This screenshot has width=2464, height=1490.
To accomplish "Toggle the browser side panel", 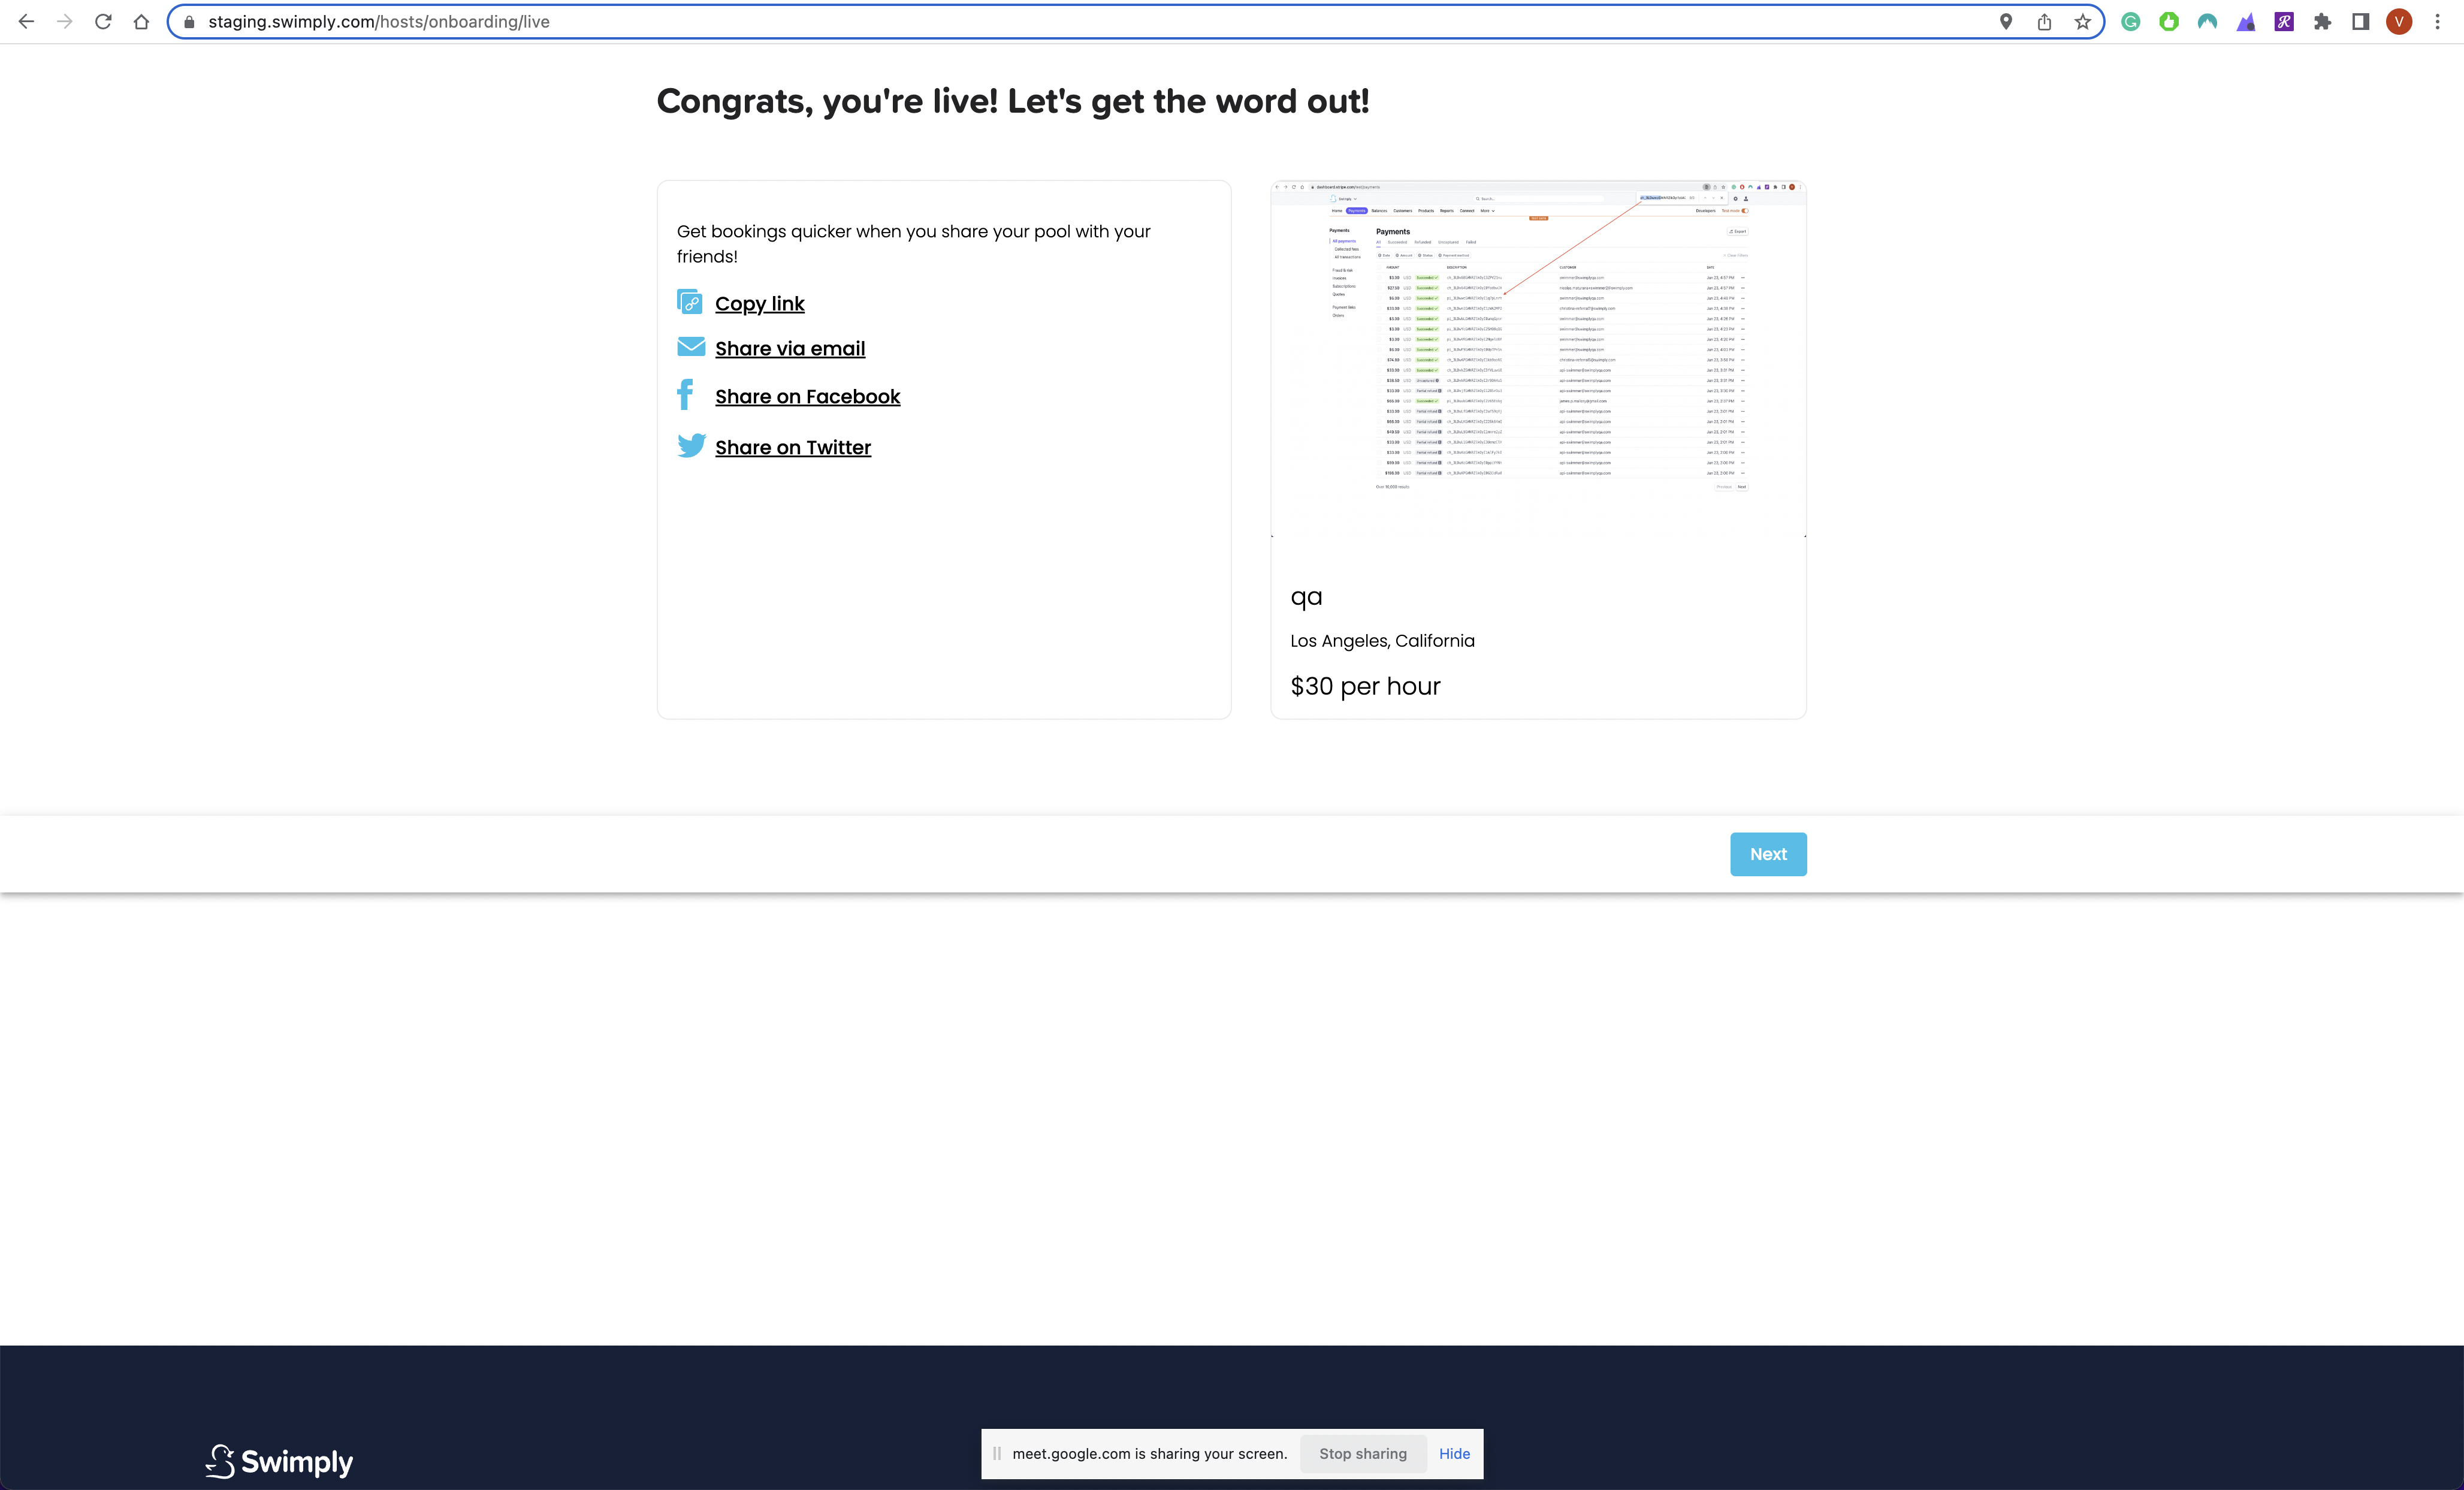I will pyautogui.click(x=2361, y=22).
